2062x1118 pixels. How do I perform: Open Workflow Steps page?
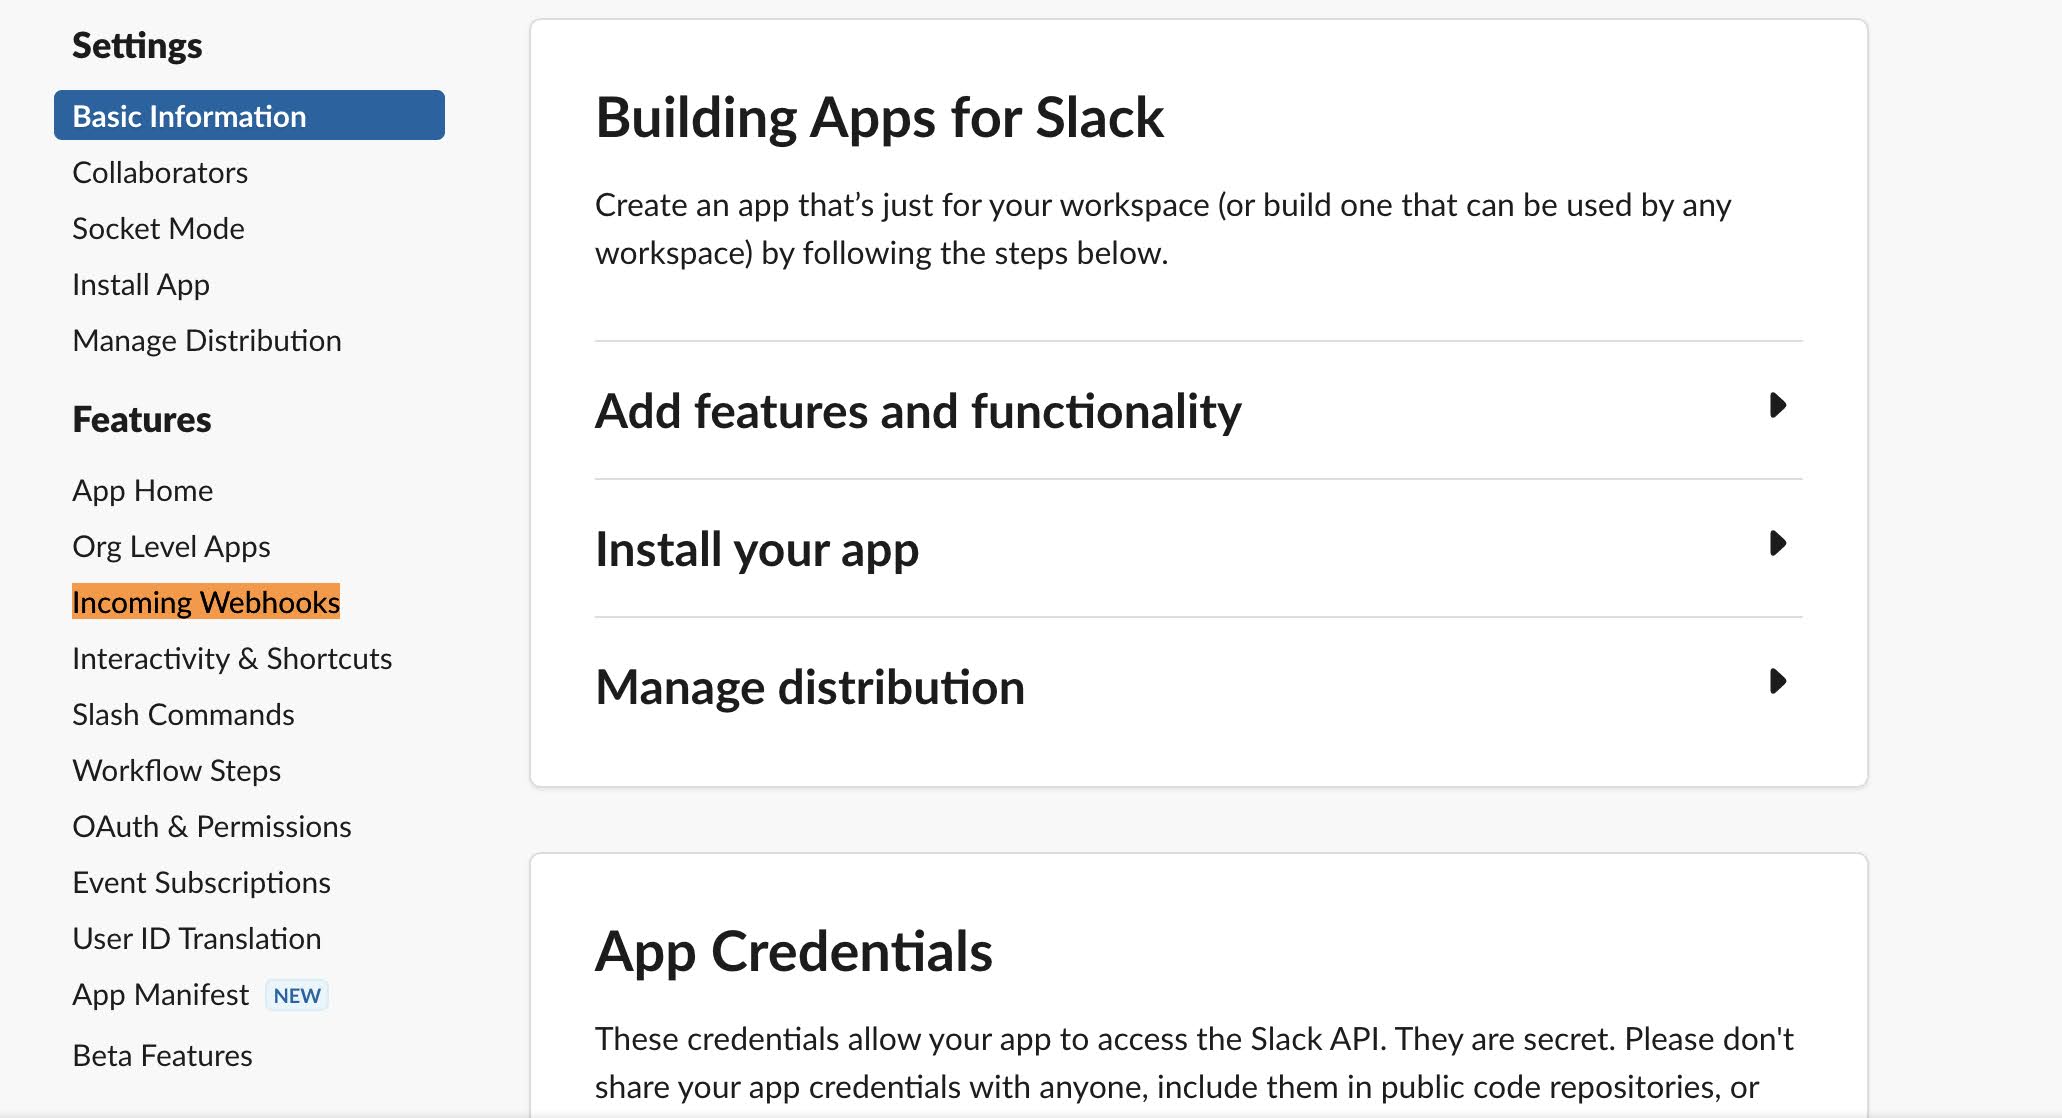click(x=176, y=771)
